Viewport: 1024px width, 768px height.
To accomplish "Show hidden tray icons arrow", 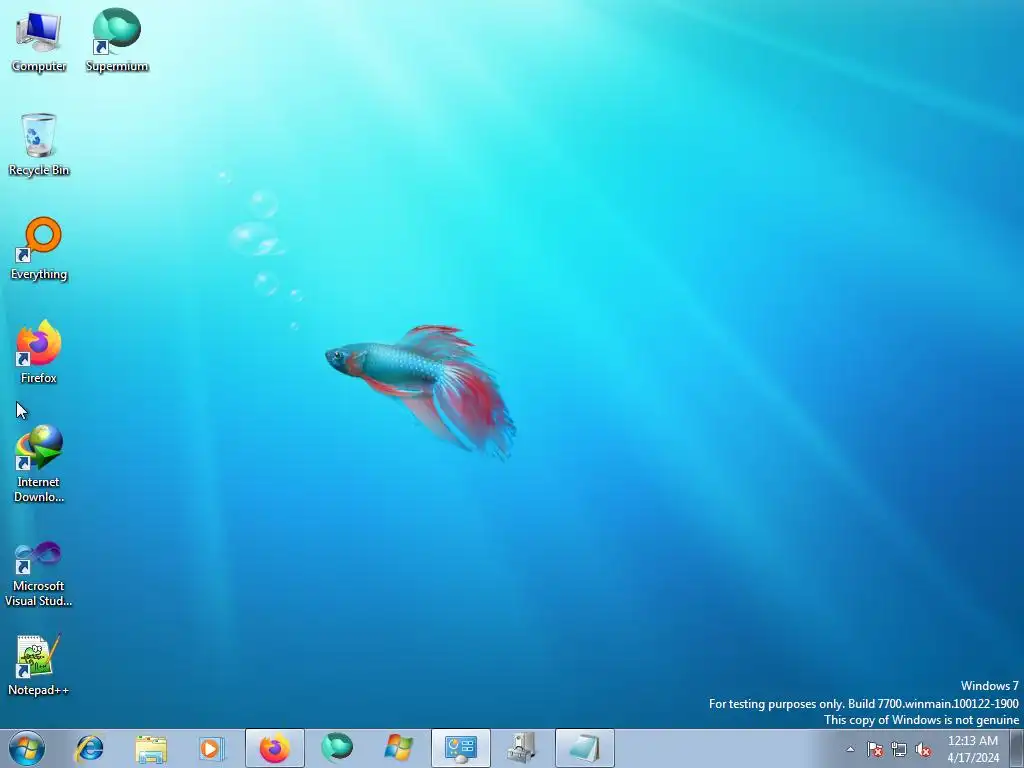I will tap(850, 750).
